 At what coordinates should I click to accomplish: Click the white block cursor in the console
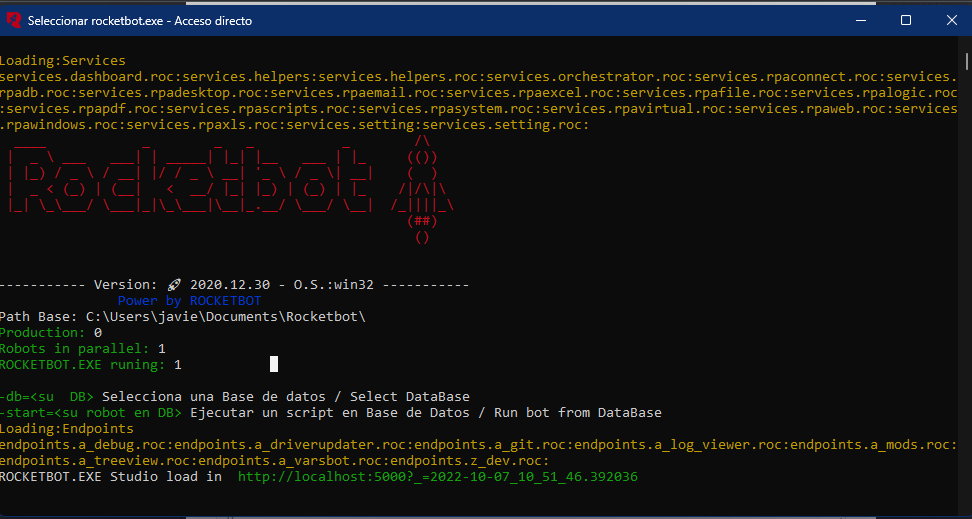(x=274, y=364)
